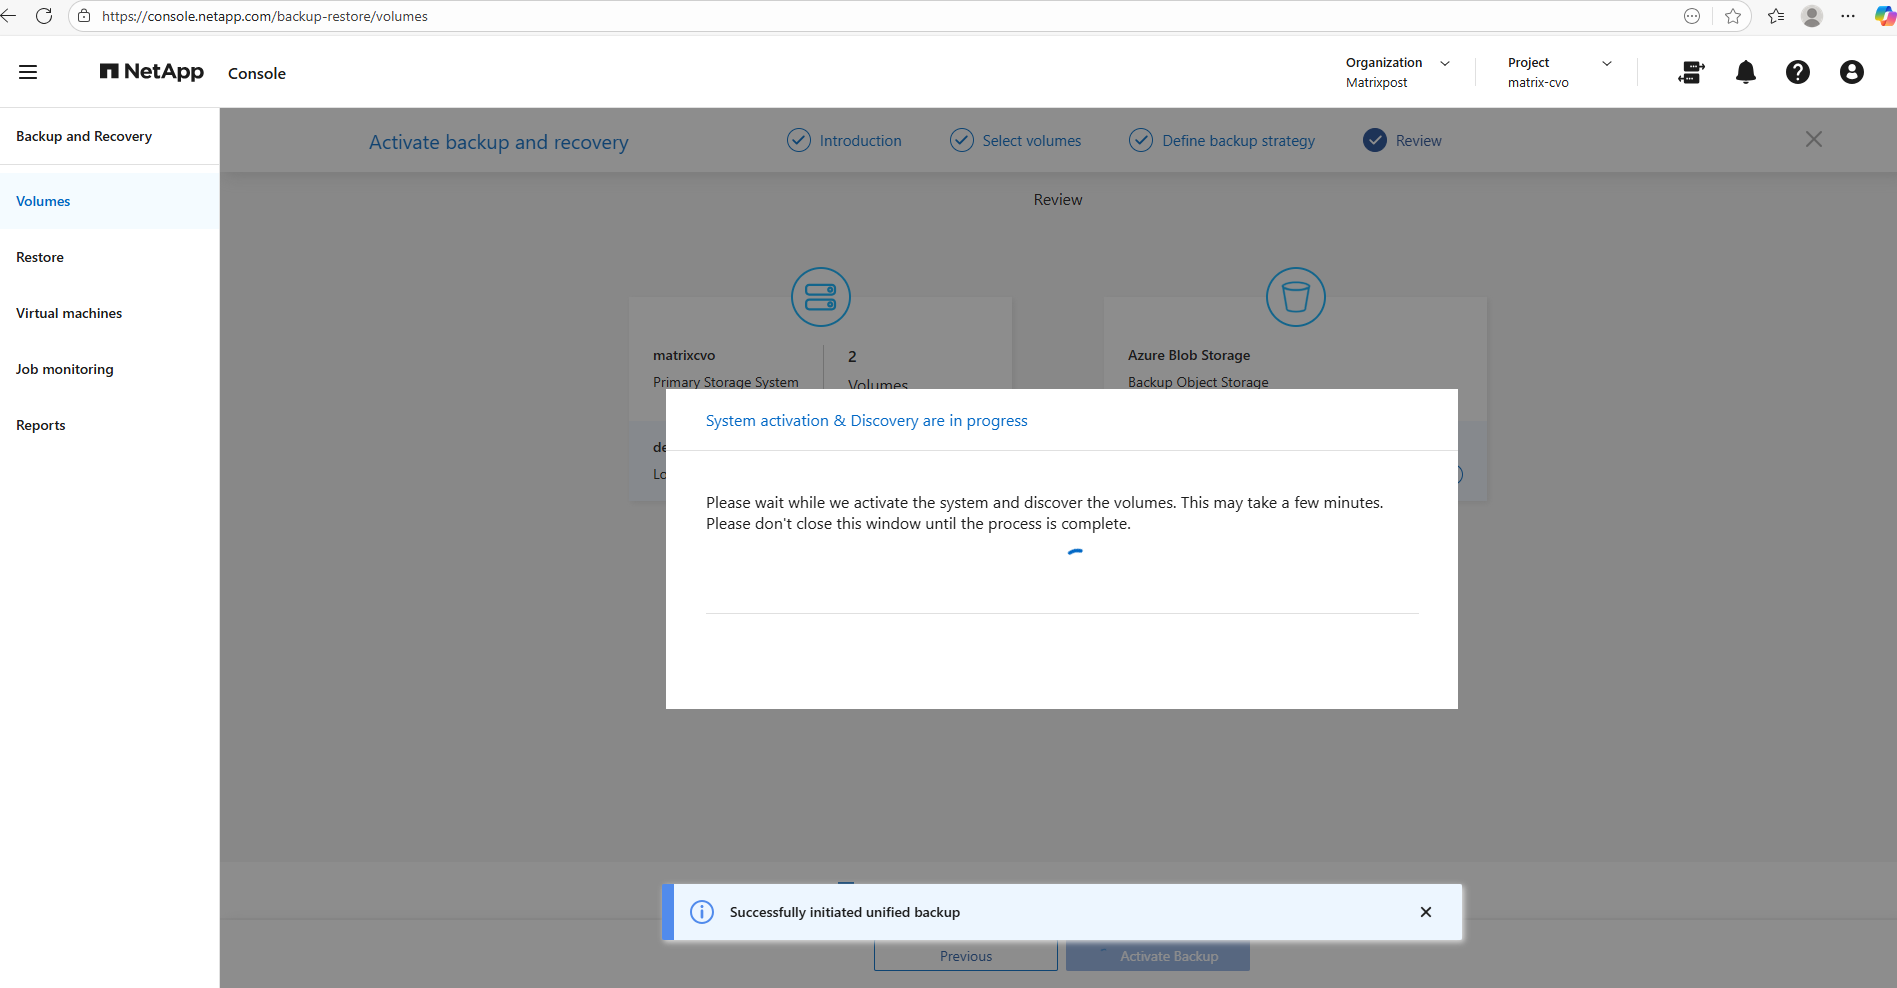This screenshot has height=988, width=1897.
Task: Dismiss the unified backup notification
Action: click(x=1426, y=912)
